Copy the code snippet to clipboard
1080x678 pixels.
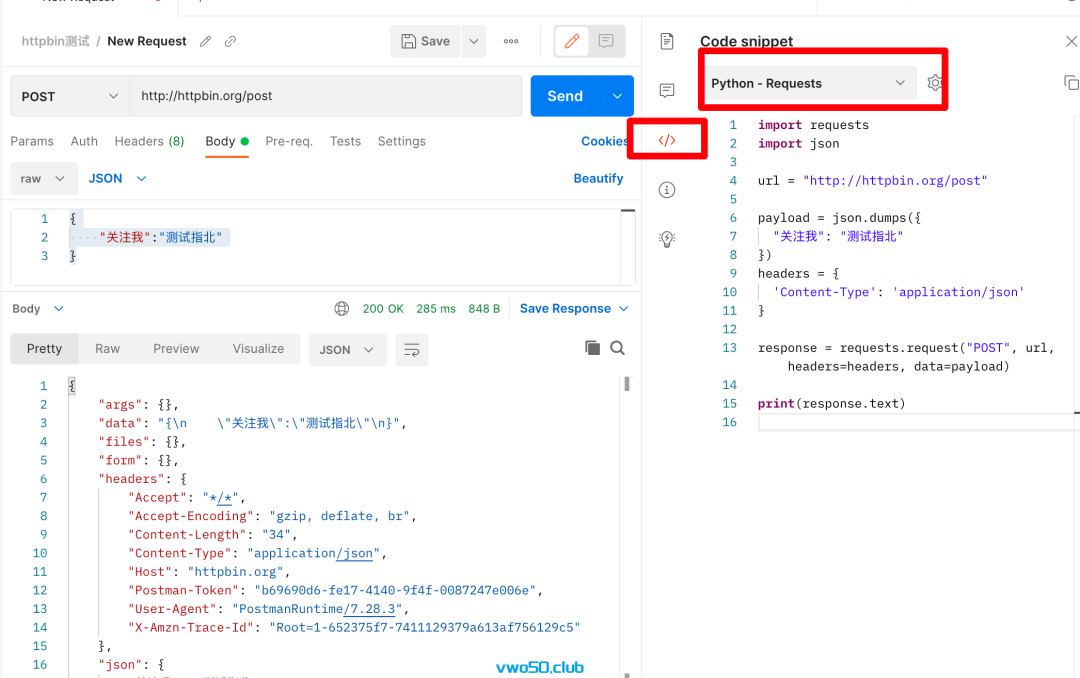point(1071,83)
